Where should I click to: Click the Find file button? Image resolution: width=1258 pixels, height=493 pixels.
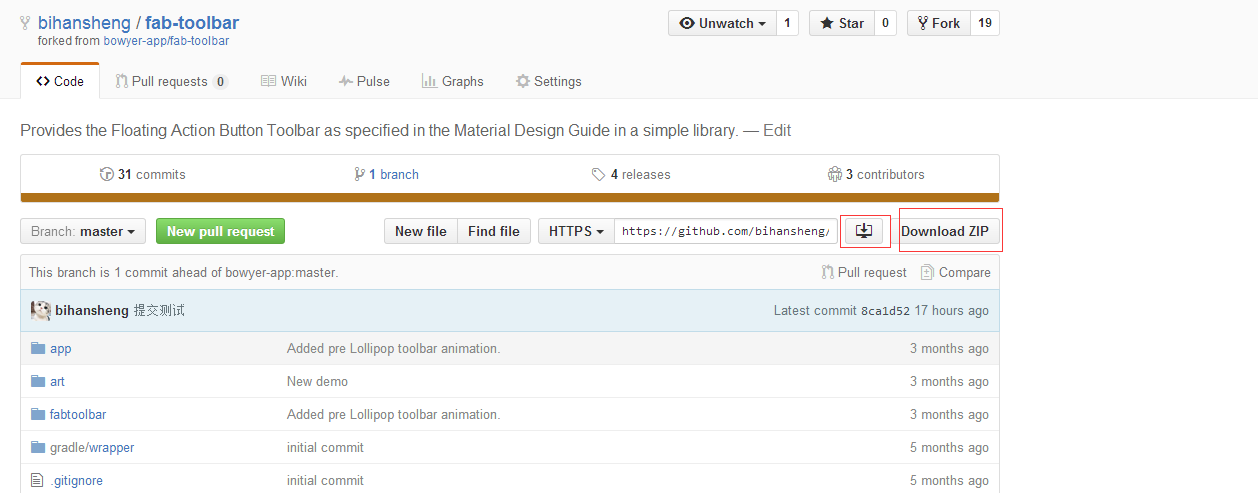[494, 231]
